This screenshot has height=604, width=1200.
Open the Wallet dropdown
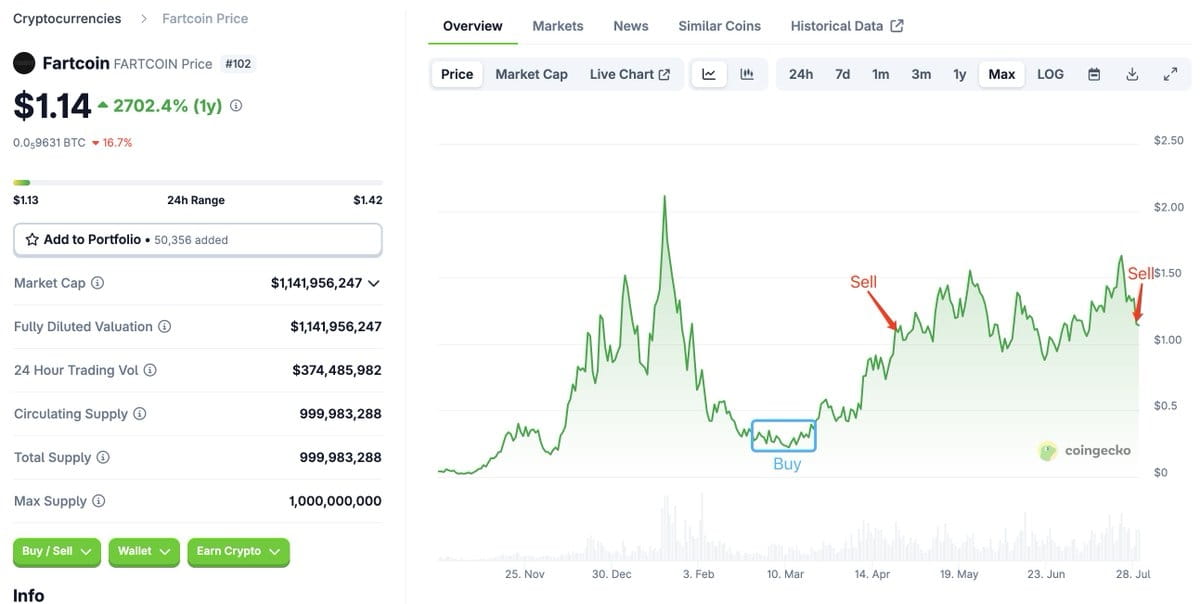coord(144,552)
